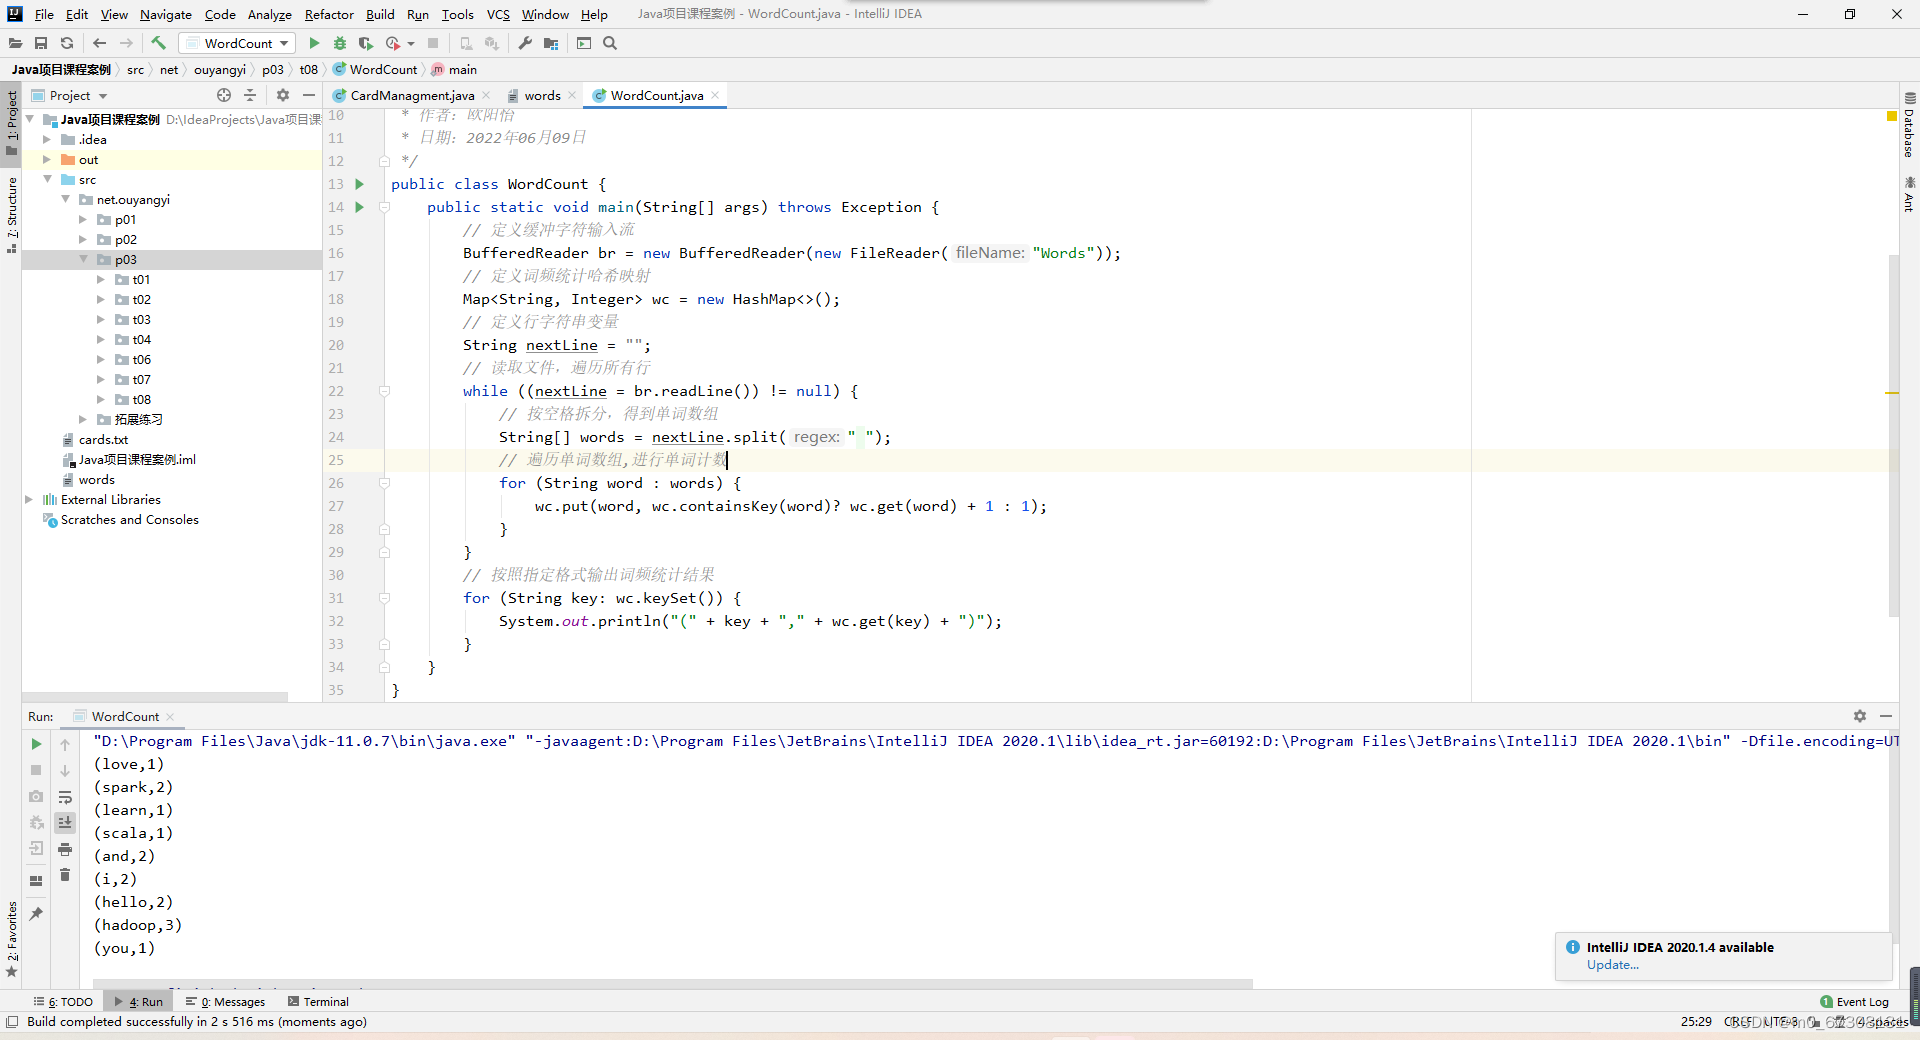Navigate back with the left arrow icon
Image resolution: width=1920 pixels, height=1040 pixels.
click(x=99, y=43)
